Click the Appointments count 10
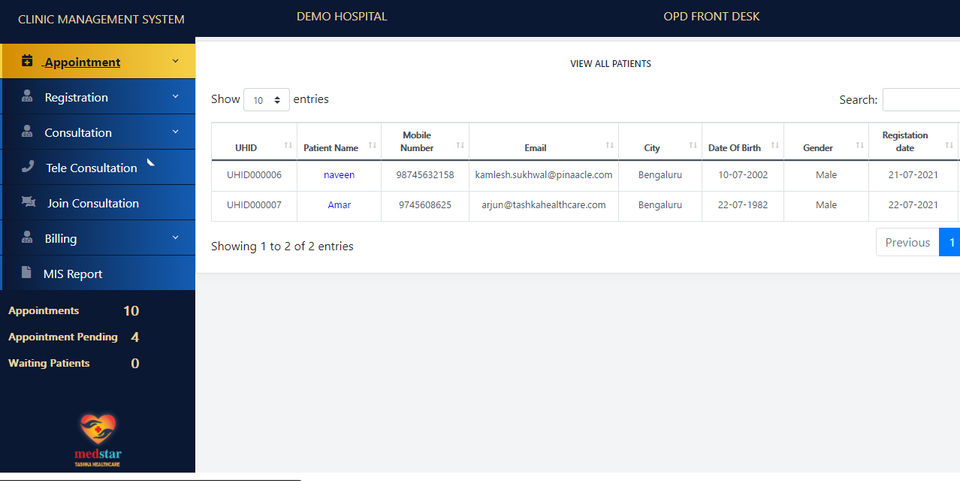Image resolution: width=960 pixels, height=481 pixels. 131,311
